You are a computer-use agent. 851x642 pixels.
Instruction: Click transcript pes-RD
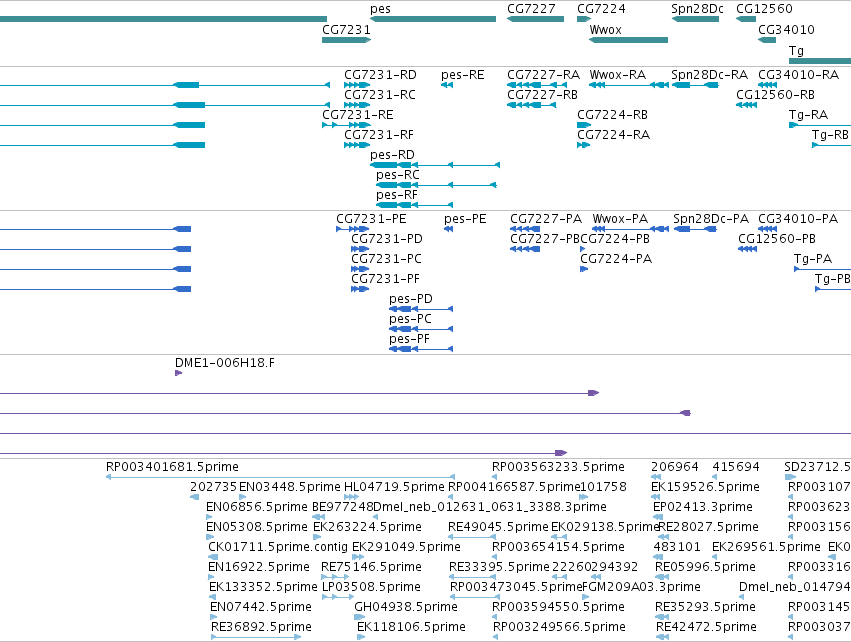[392, 155]
